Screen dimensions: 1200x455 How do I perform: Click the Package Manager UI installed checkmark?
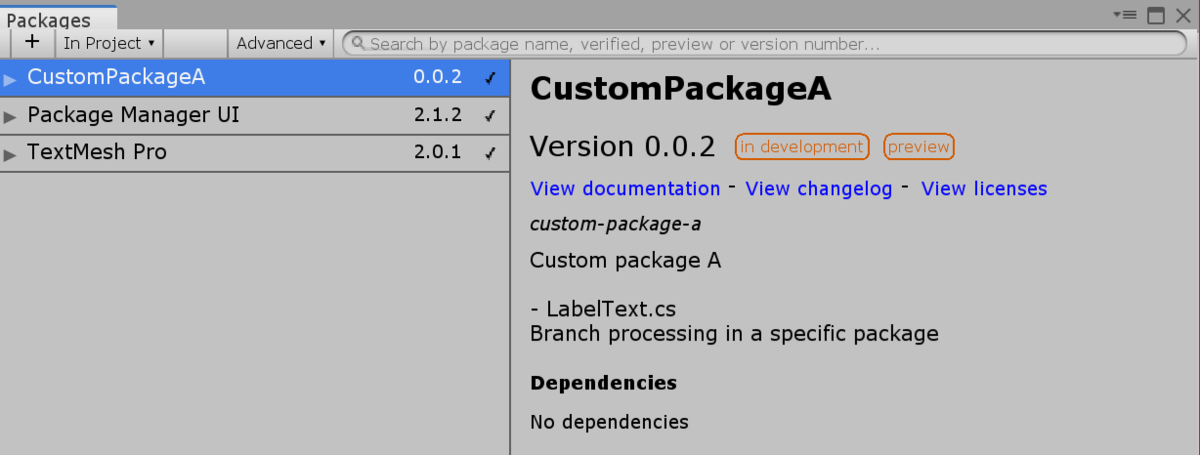pyautogui.click(x=489, y=115)
